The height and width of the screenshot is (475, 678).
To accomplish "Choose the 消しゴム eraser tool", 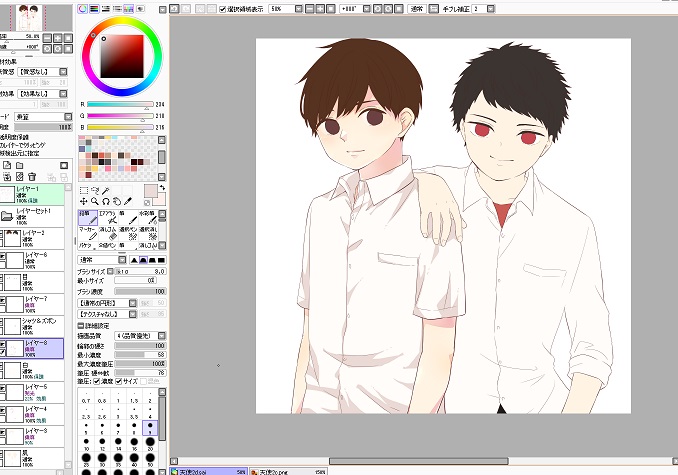I will 108,233.
